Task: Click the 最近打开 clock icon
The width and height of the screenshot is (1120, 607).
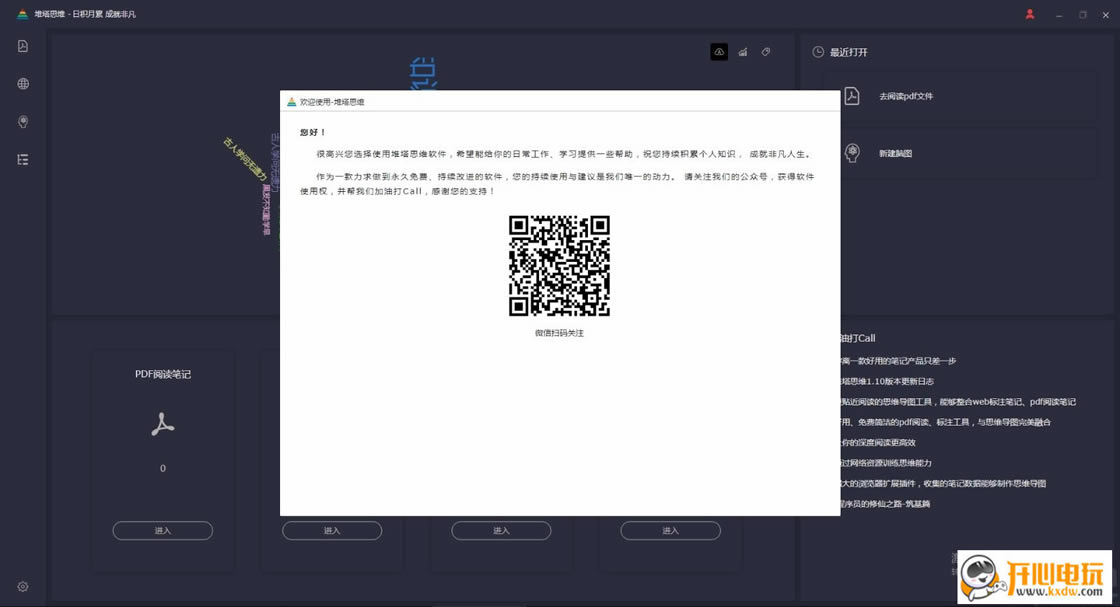Action: (x=818, y=51)
